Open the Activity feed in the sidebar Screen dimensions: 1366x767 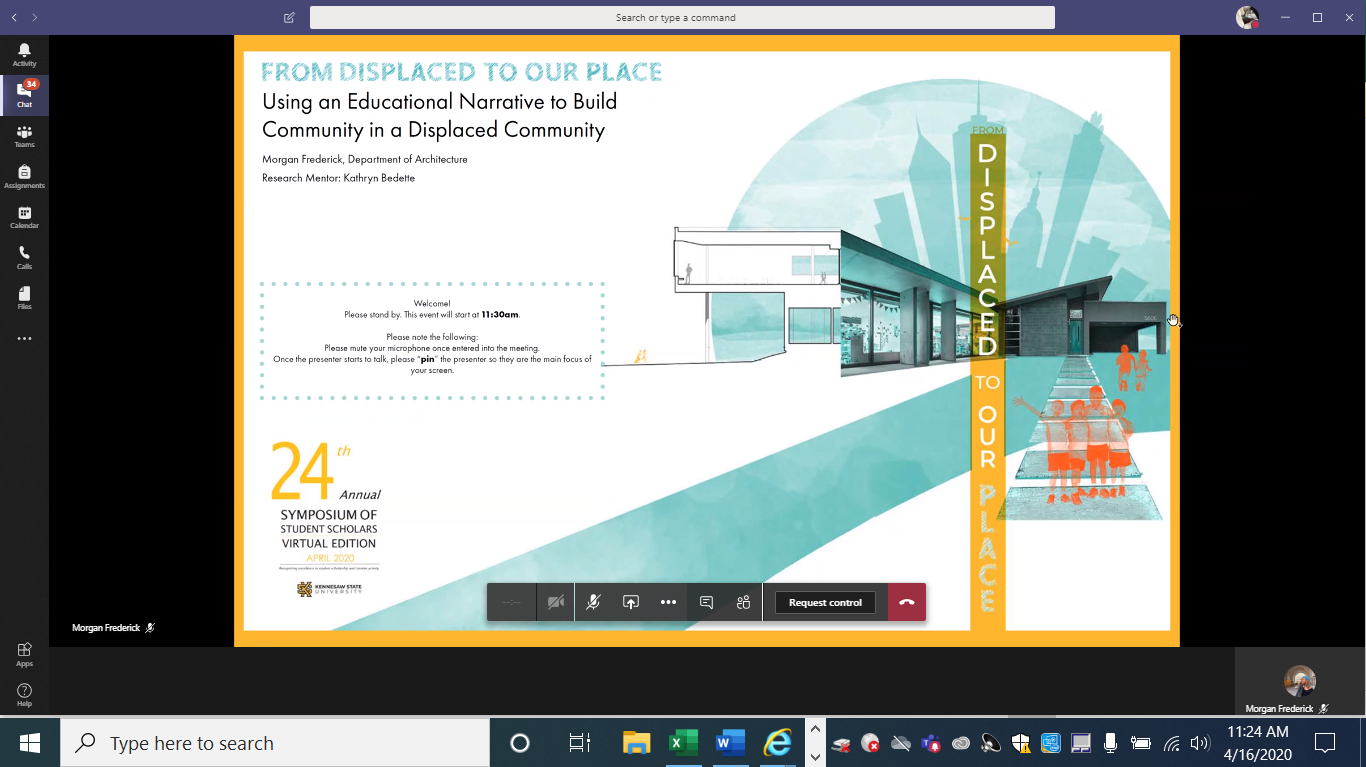tap(24, 55)
